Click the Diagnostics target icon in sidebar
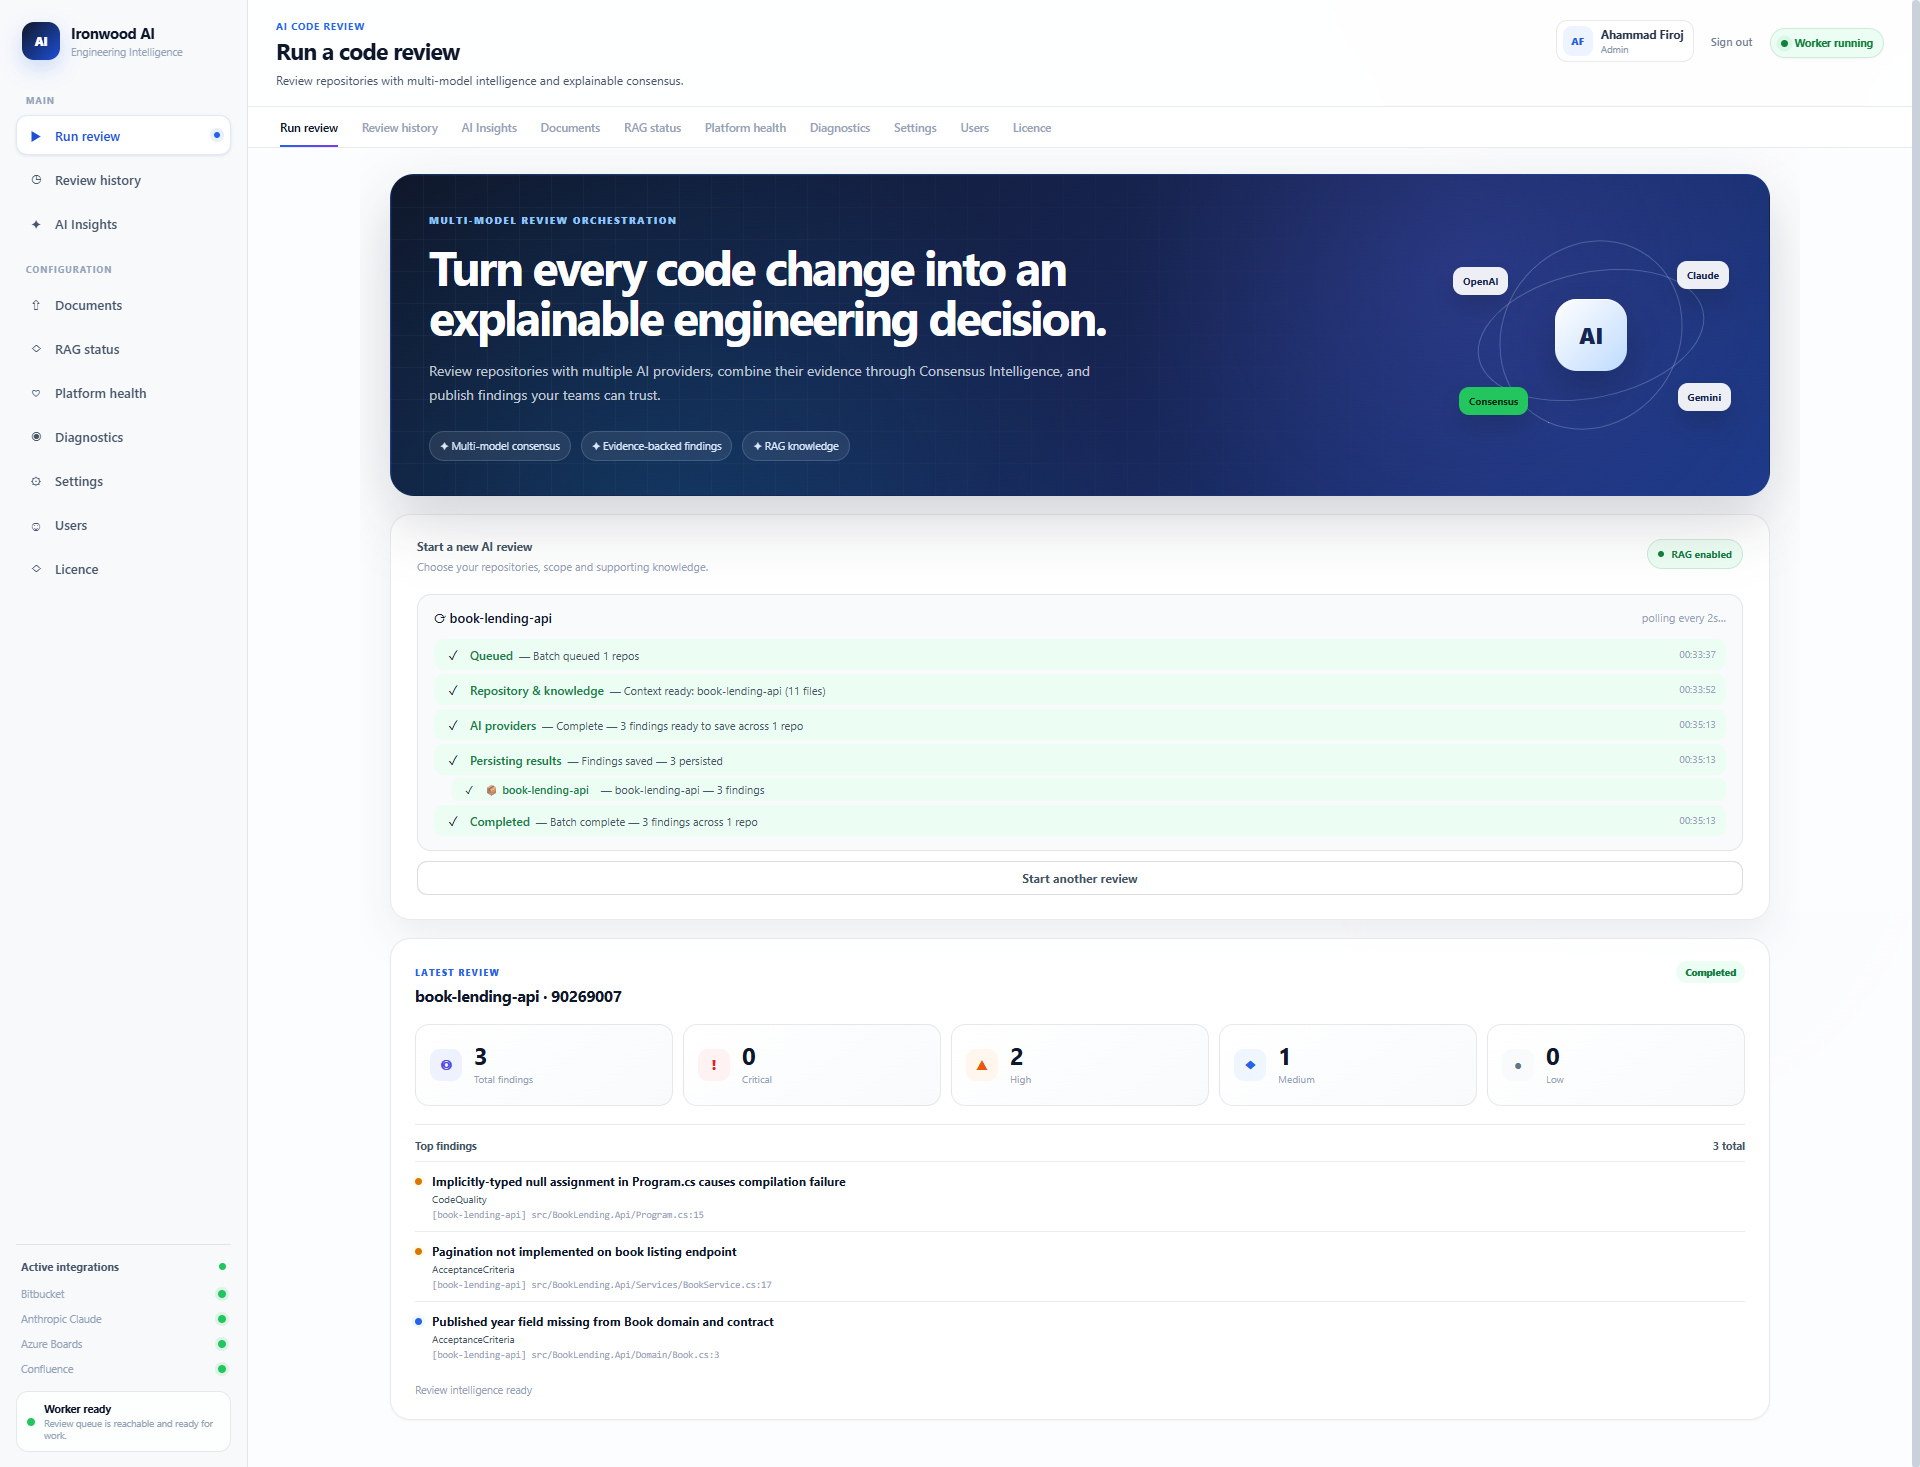Screen dimensions: 1920x1467 [36, 437]
